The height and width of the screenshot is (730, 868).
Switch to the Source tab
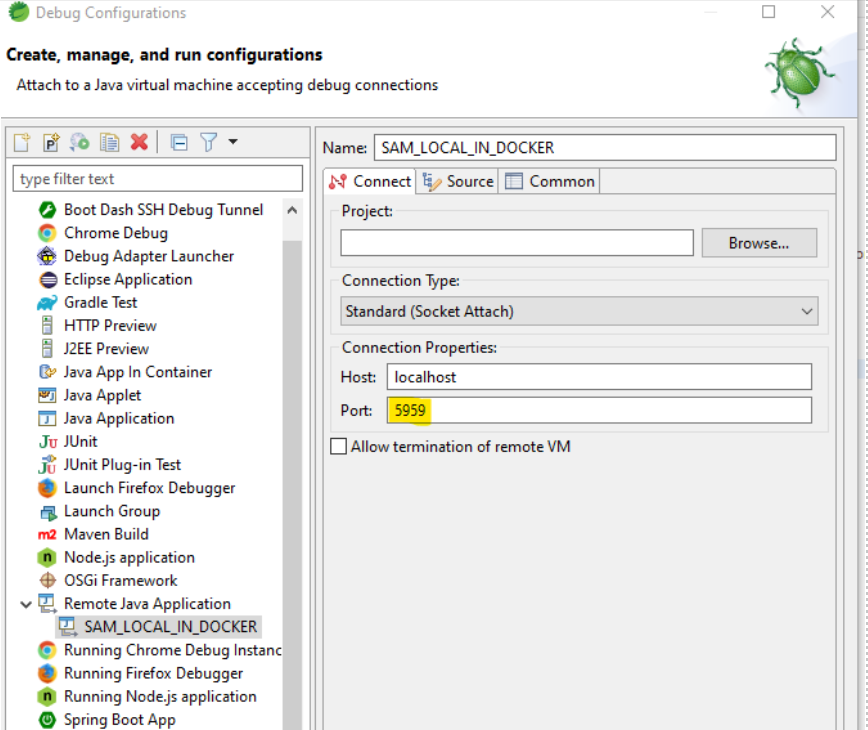(458, 182)
